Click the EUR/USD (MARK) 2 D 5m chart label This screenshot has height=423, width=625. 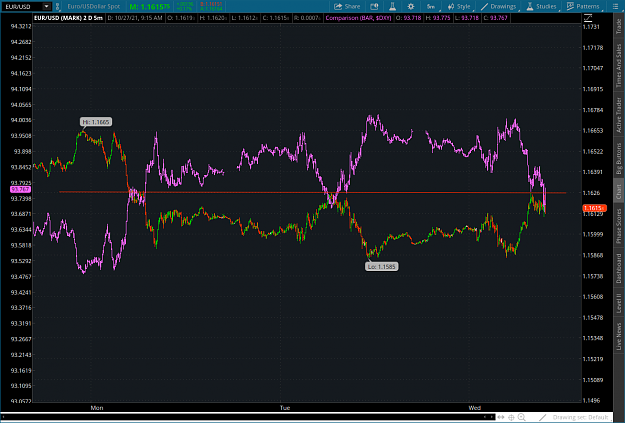(68, 18)
